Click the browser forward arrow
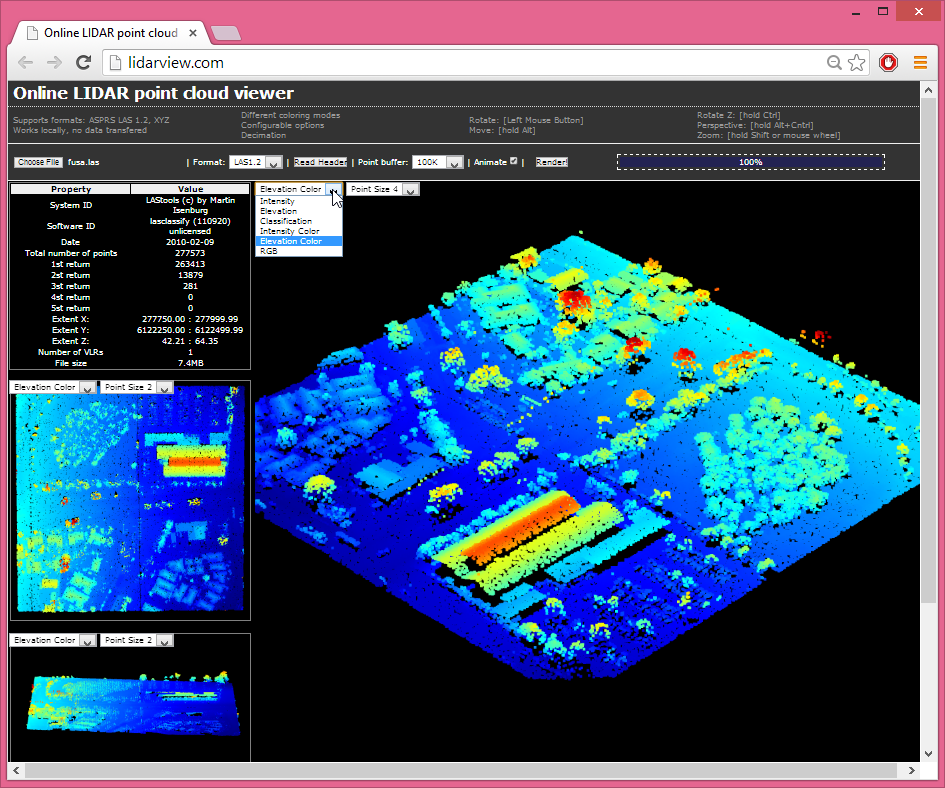The width and height of the screenshot is (945, 788). tap(55, 63)
